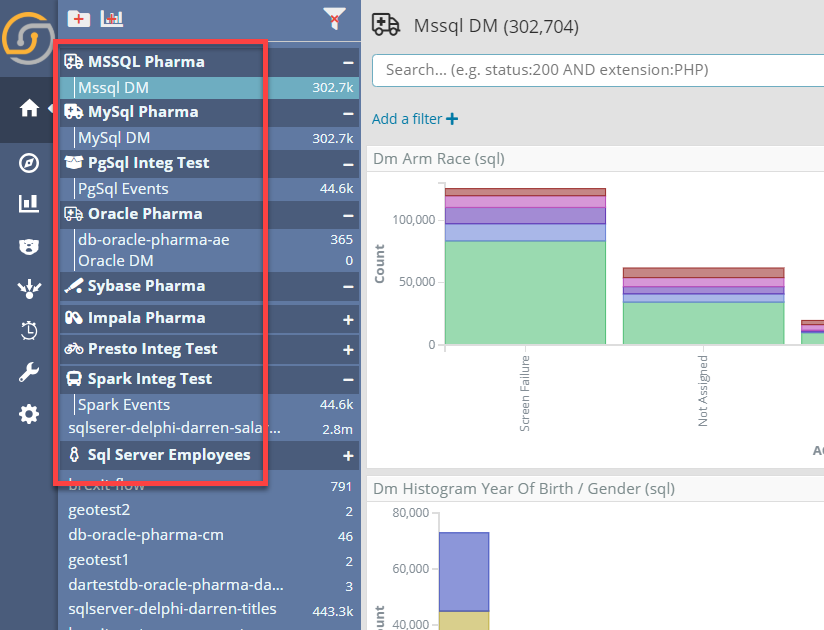Screen dimensions: 824x630
Task: Collapse the PgSql Integ Test group
Action: point(348,164)
